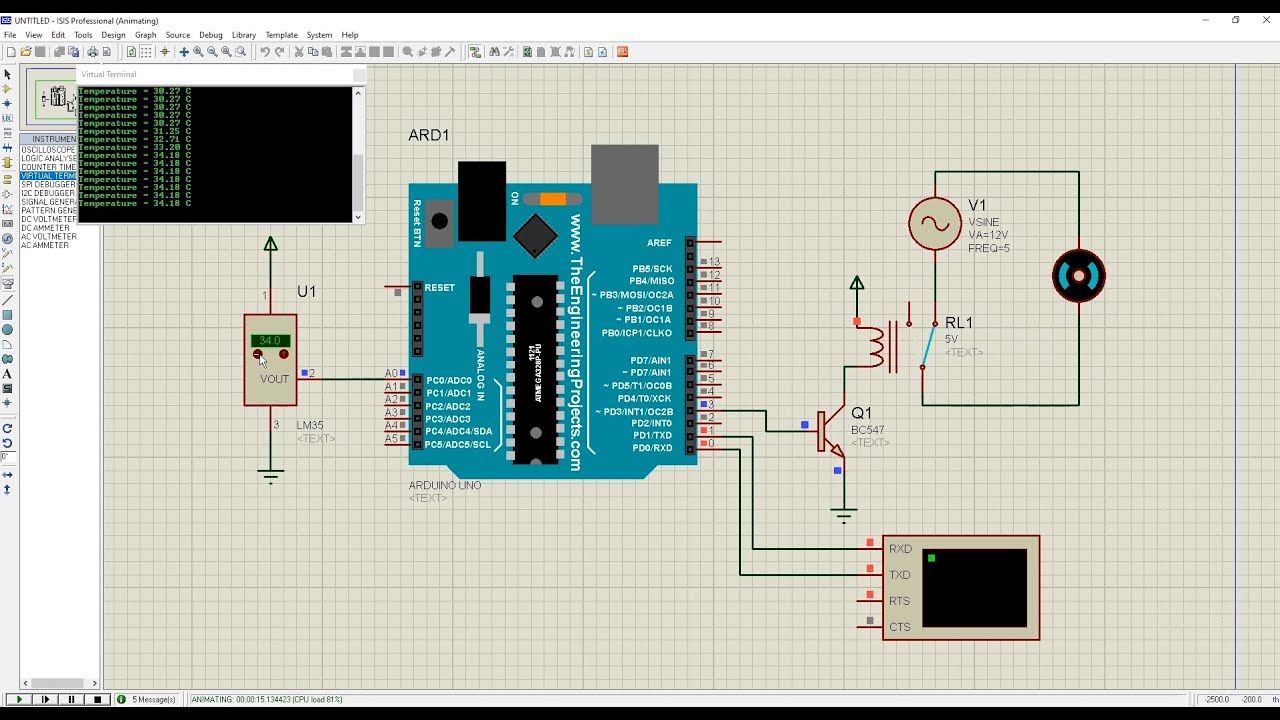Image resolution: width=1280 pixels, height=720 pixels.
Task: Click the Redraw Display icon
Action: [x=131, y=52]
